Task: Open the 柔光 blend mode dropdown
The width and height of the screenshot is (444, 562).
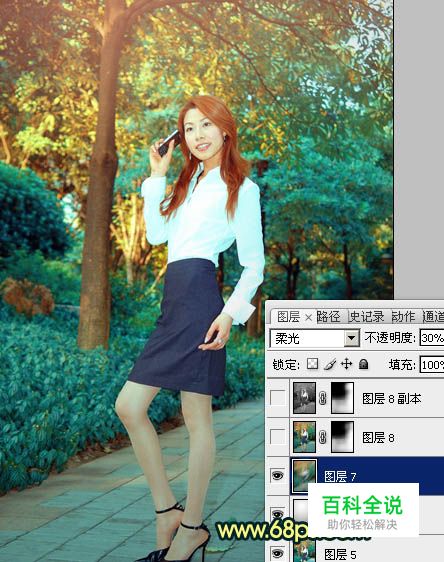Action: click(352, 338)
